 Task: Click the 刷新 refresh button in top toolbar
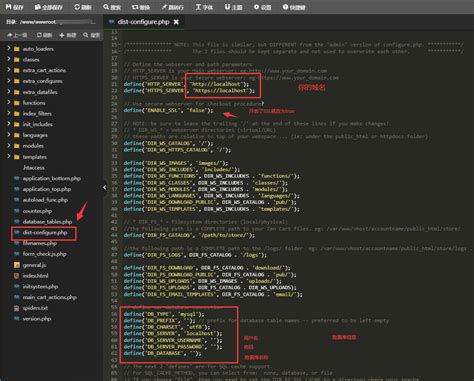click(83, 7)
